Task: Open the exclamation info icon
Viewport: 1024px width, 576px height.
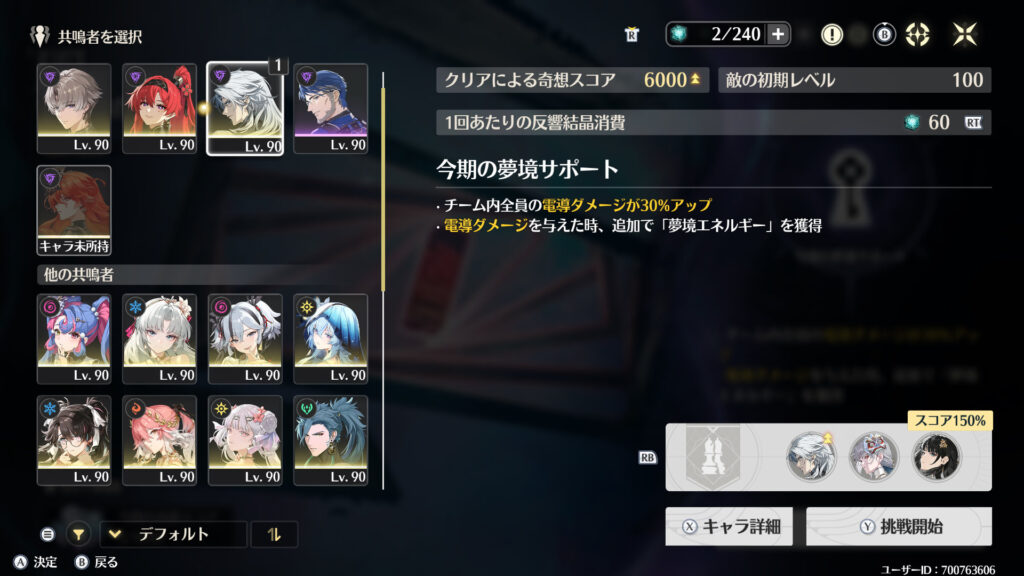Action: pos(831,34)
